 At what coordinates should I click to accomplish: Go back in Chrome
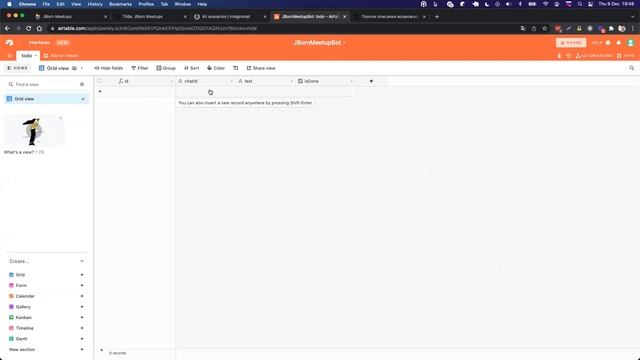pyautogui.click(x=7, y=29)
